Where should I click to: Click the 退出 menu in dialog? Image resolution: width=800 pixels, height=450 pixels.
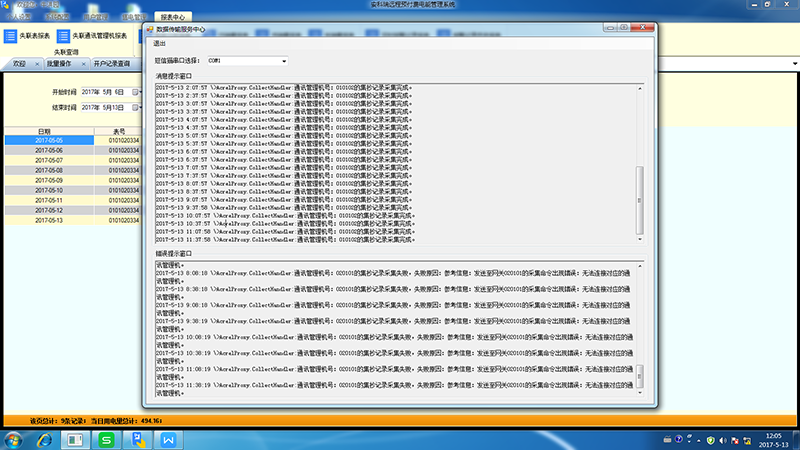(x=160, y=44)
